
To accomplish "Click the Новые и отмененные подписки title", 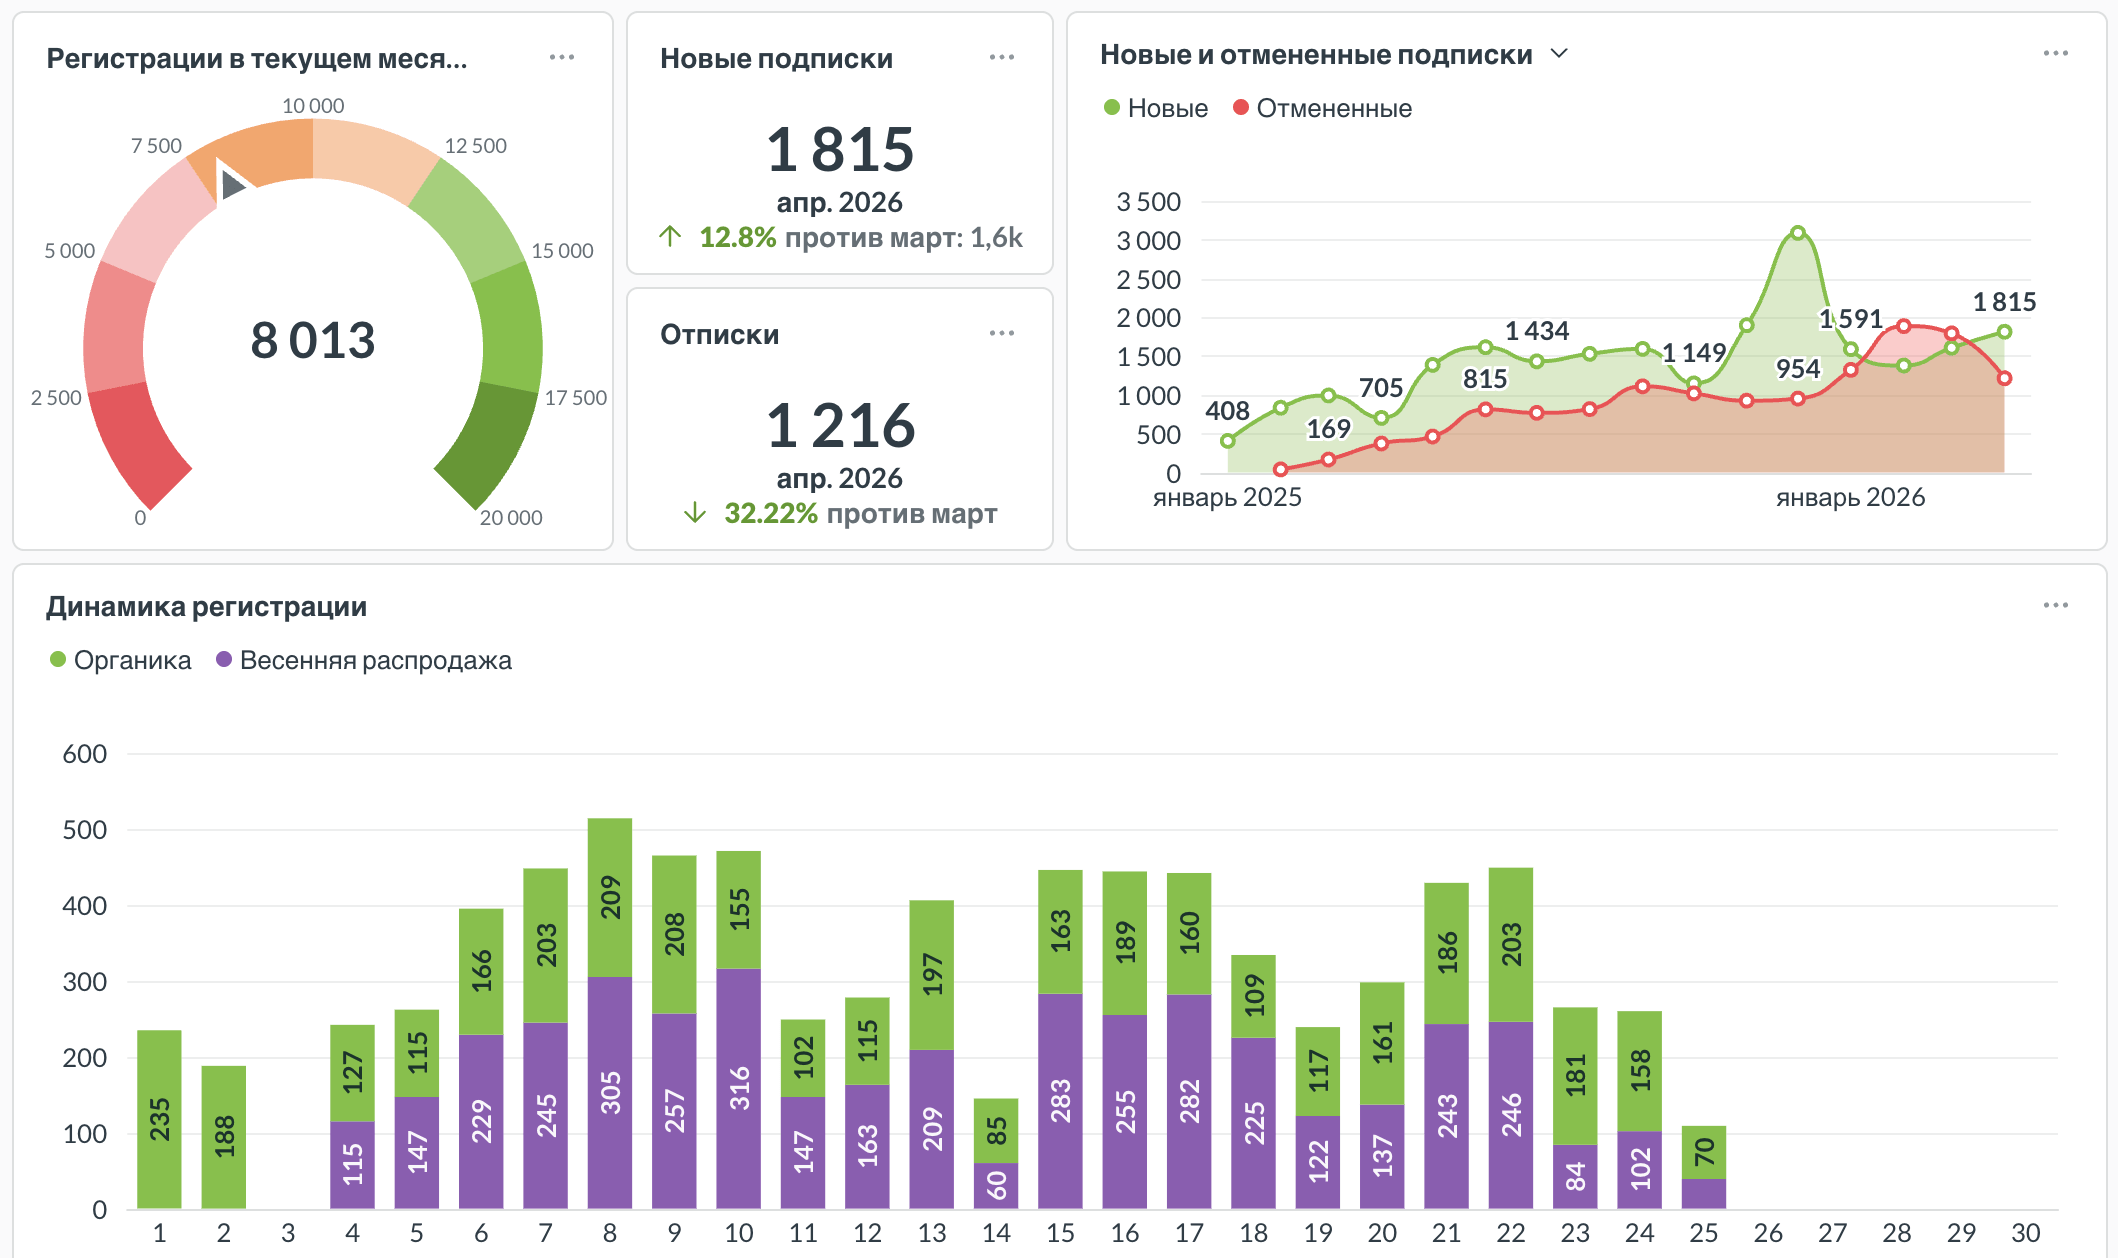I will tap(1315, 55).
